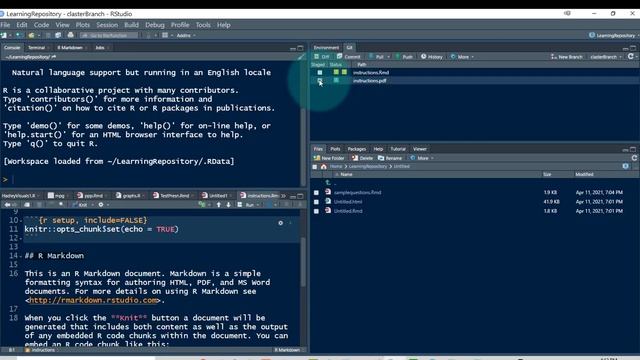Sort files by the Name column header
640x360 pixels.
(x=346, y=174)
